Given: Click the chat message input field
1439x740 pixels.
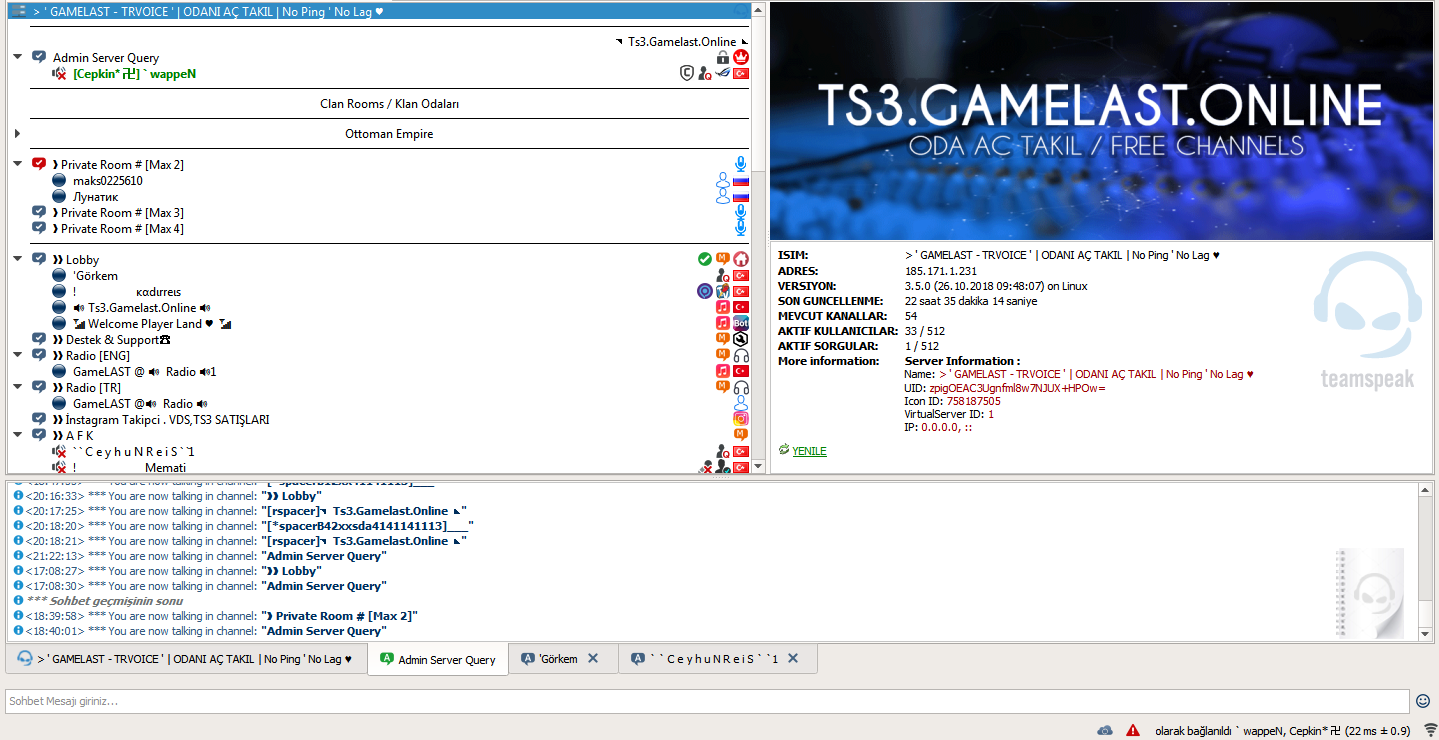Looking at the screenshot, I should click(707, 701).
